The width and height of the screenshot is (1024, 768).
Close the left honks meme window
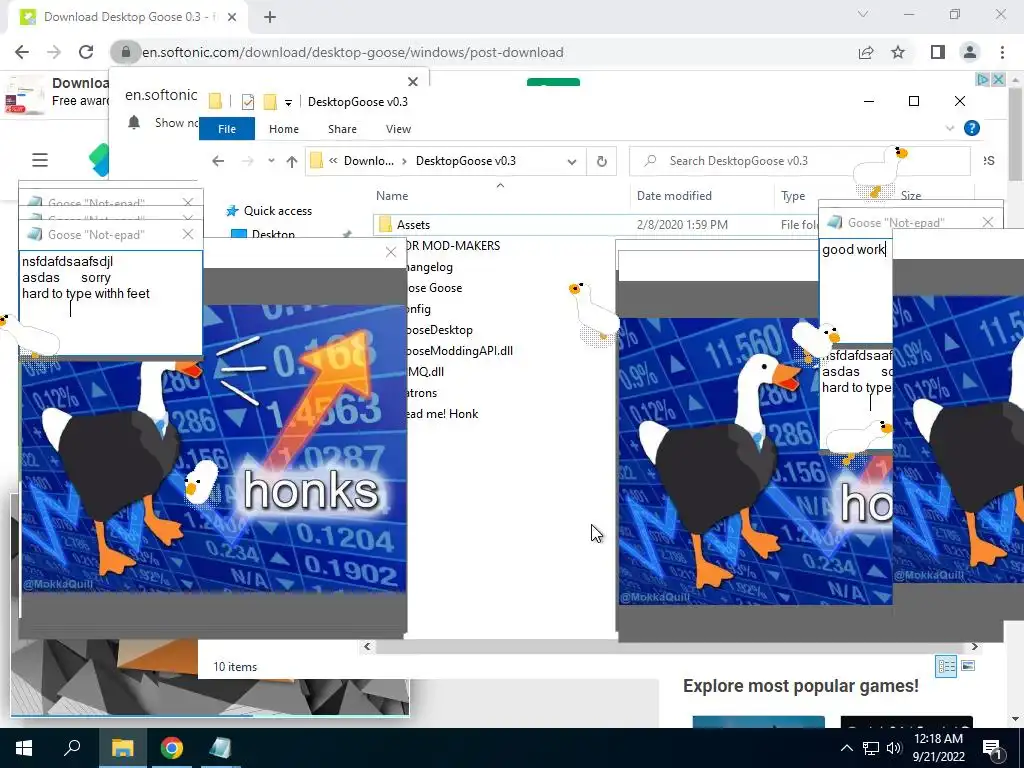pyautogui.click(x=391, y=252)
